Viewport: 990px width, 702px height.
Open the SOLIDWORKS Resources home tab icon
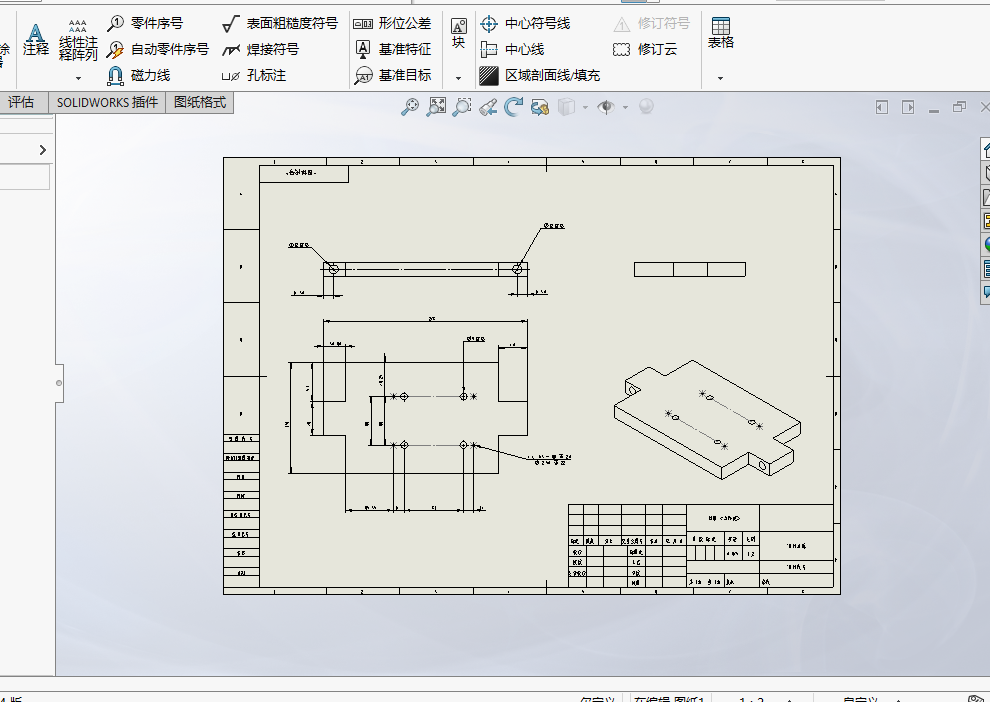point(986,149)
